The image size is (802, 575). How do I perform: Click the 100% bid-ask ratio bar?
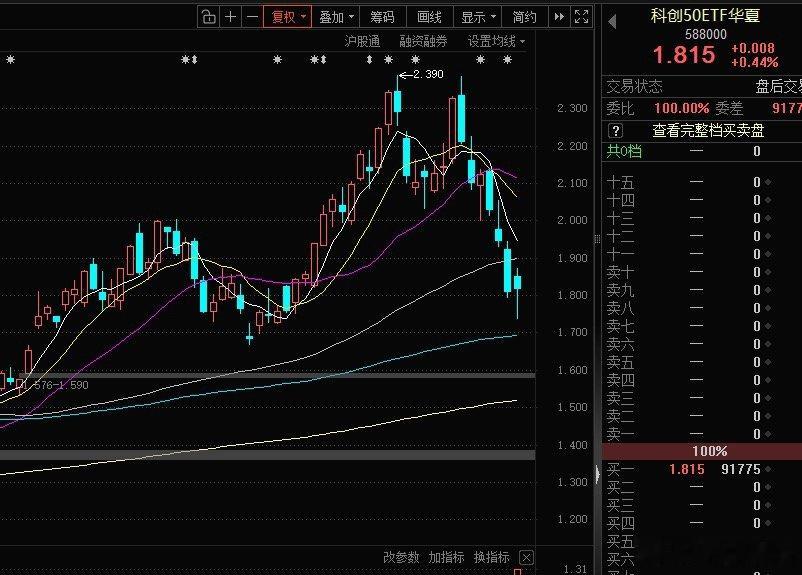click(702, 451)
